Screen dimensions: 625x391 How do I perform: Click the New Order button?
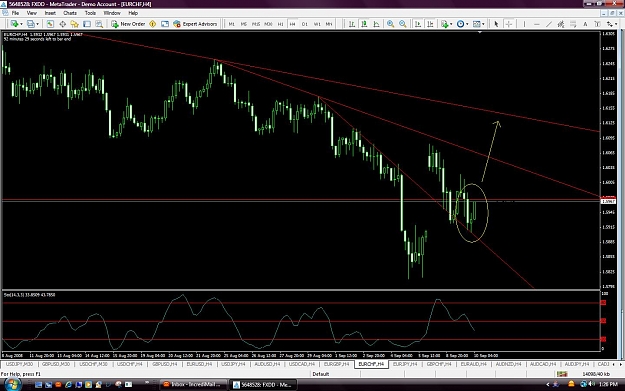tap(128, 24)
